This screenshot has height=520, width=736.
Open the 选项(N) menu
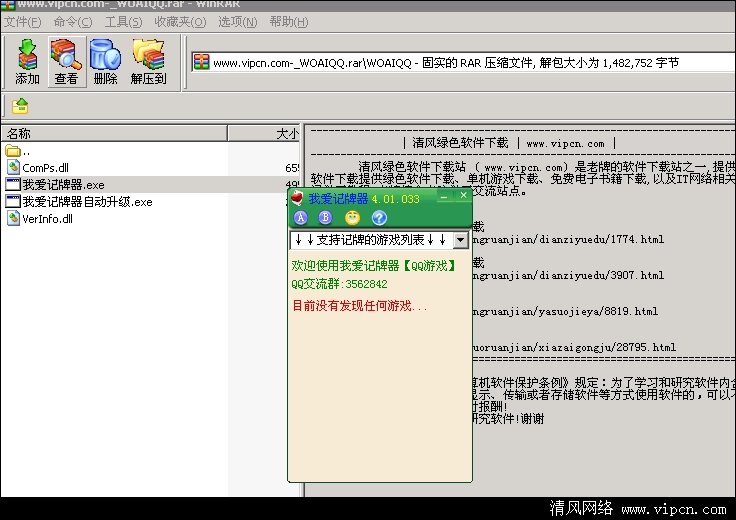click(237, 21)
